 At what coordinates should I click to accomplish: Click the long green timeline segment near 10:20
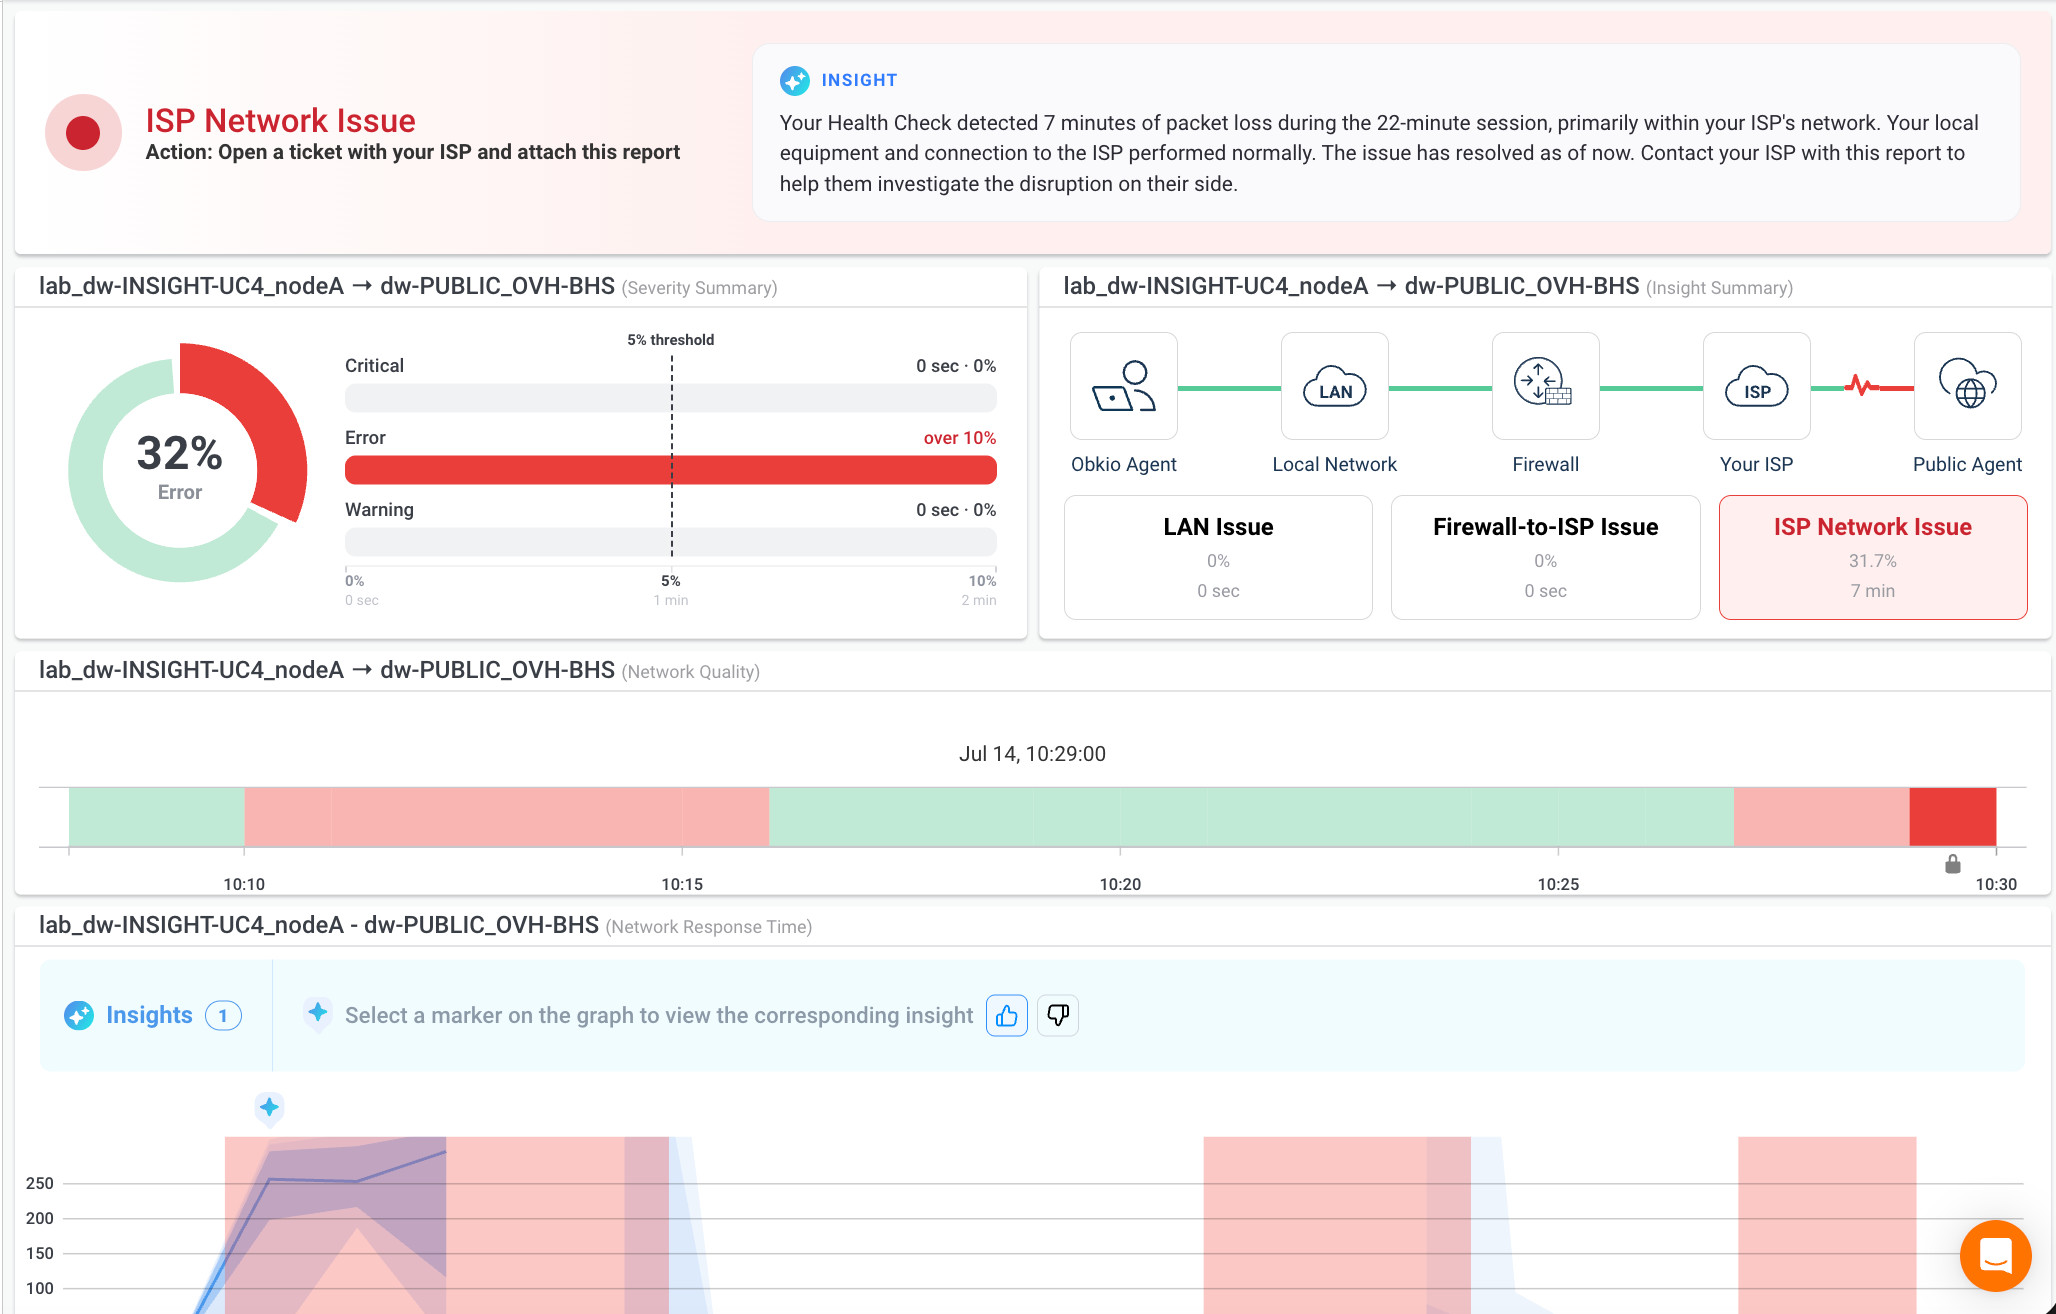(1251, 817)
